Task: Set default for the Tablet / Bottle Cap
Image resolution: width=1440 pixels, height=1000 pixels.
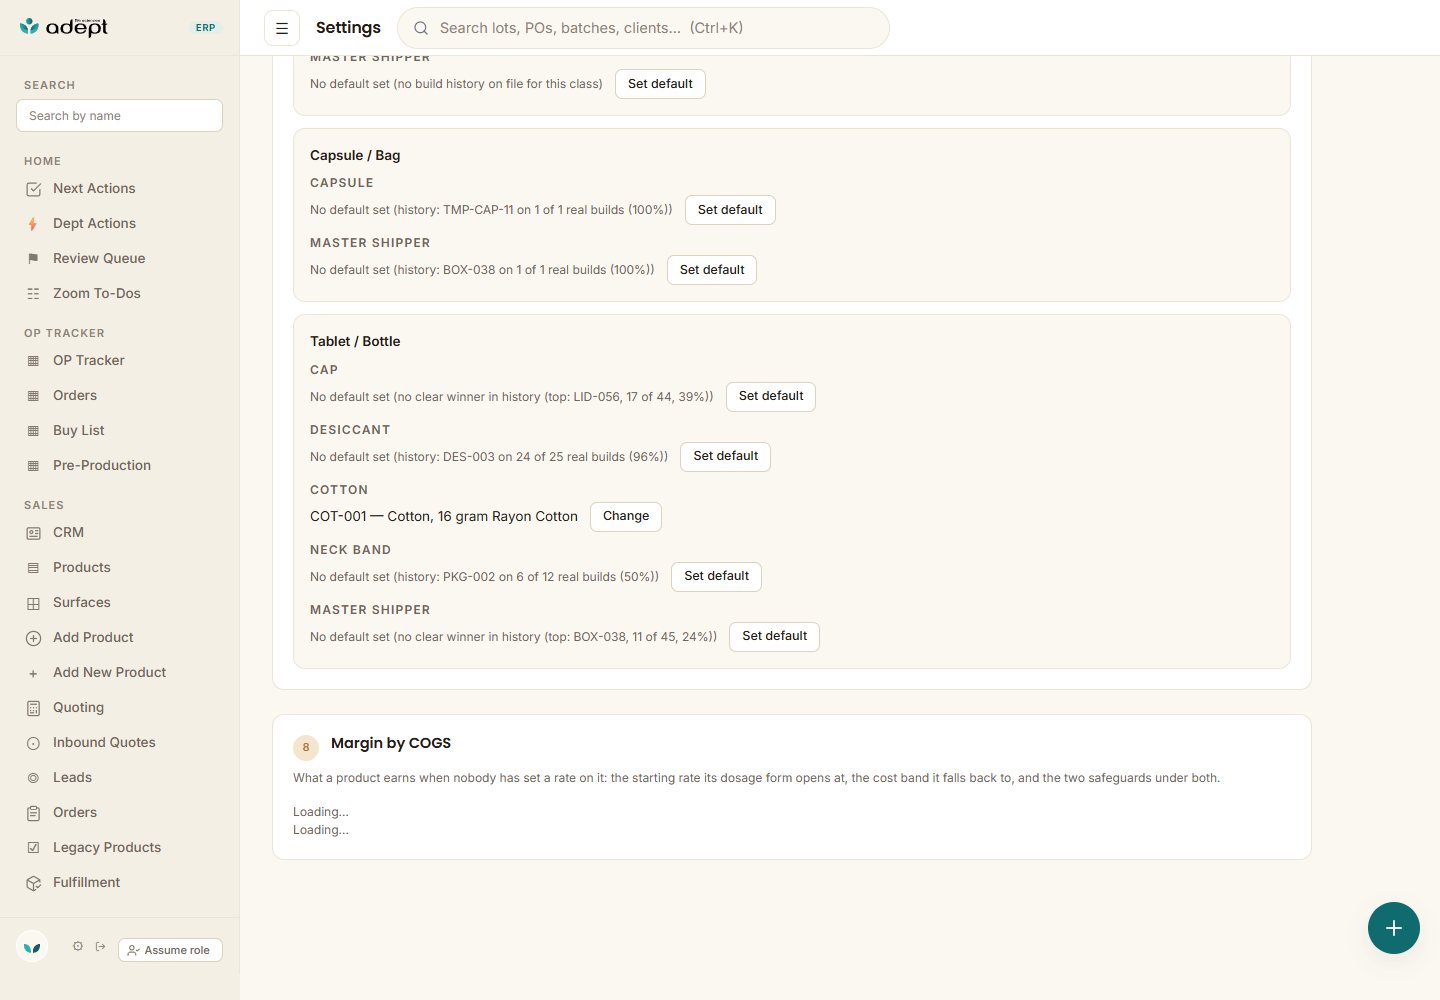Action: coord(771,396)
